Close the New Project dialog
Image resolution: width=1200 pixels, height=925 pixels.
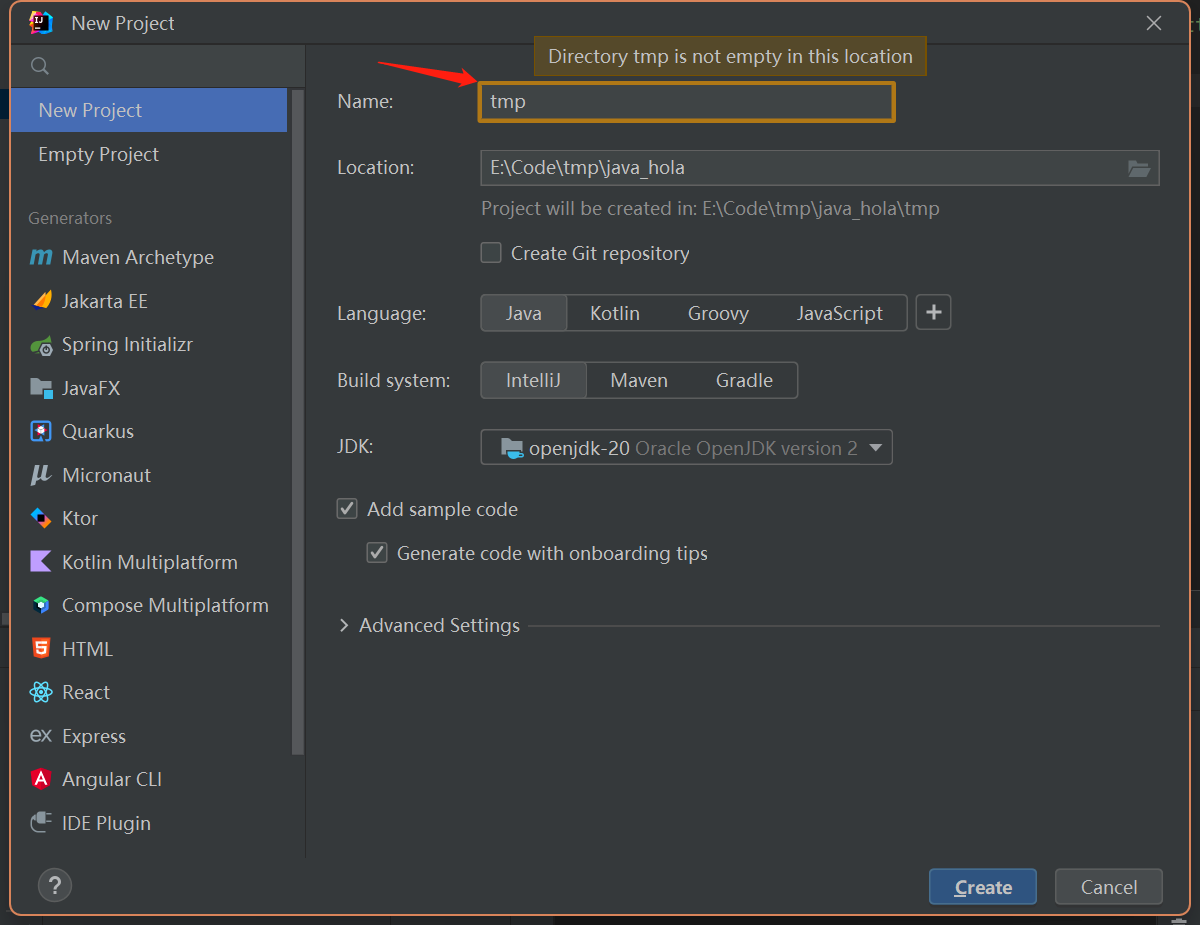1154,23
